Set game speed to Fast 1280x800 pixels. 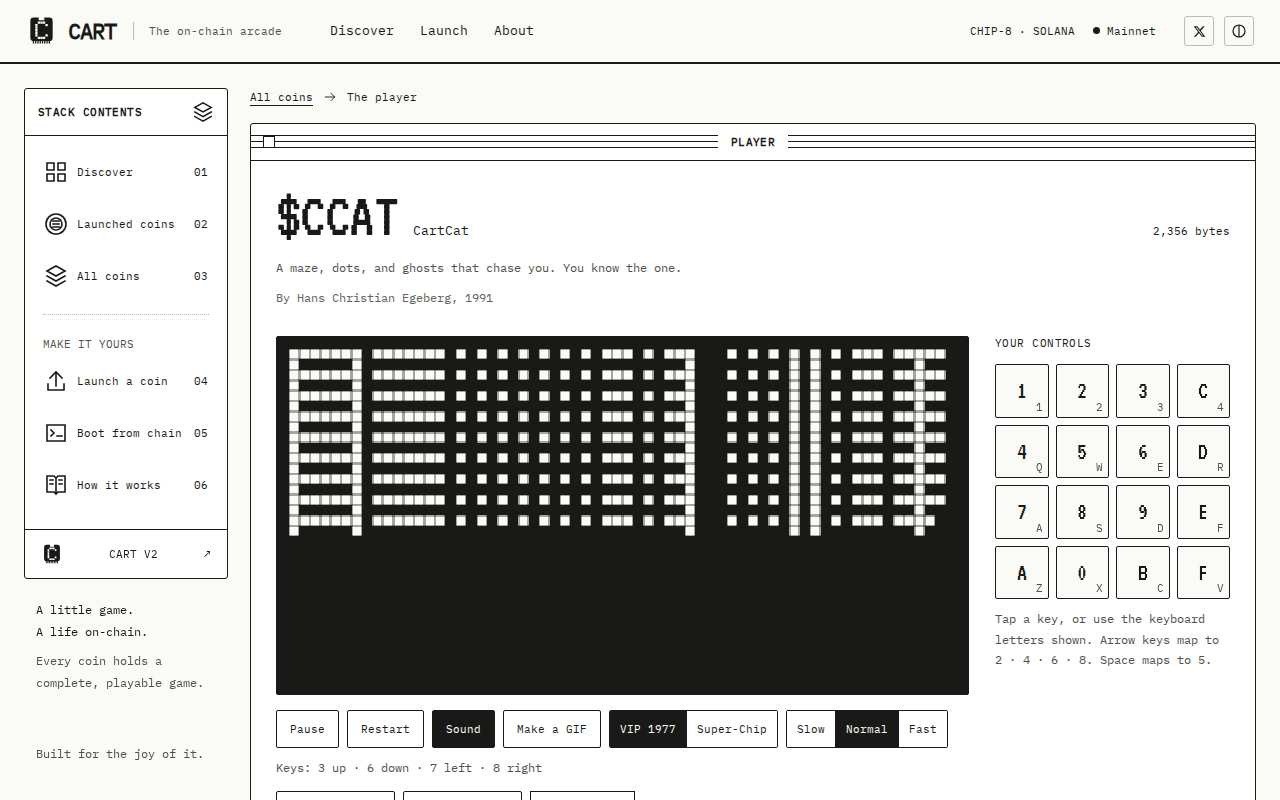click(x=923, y=729)
